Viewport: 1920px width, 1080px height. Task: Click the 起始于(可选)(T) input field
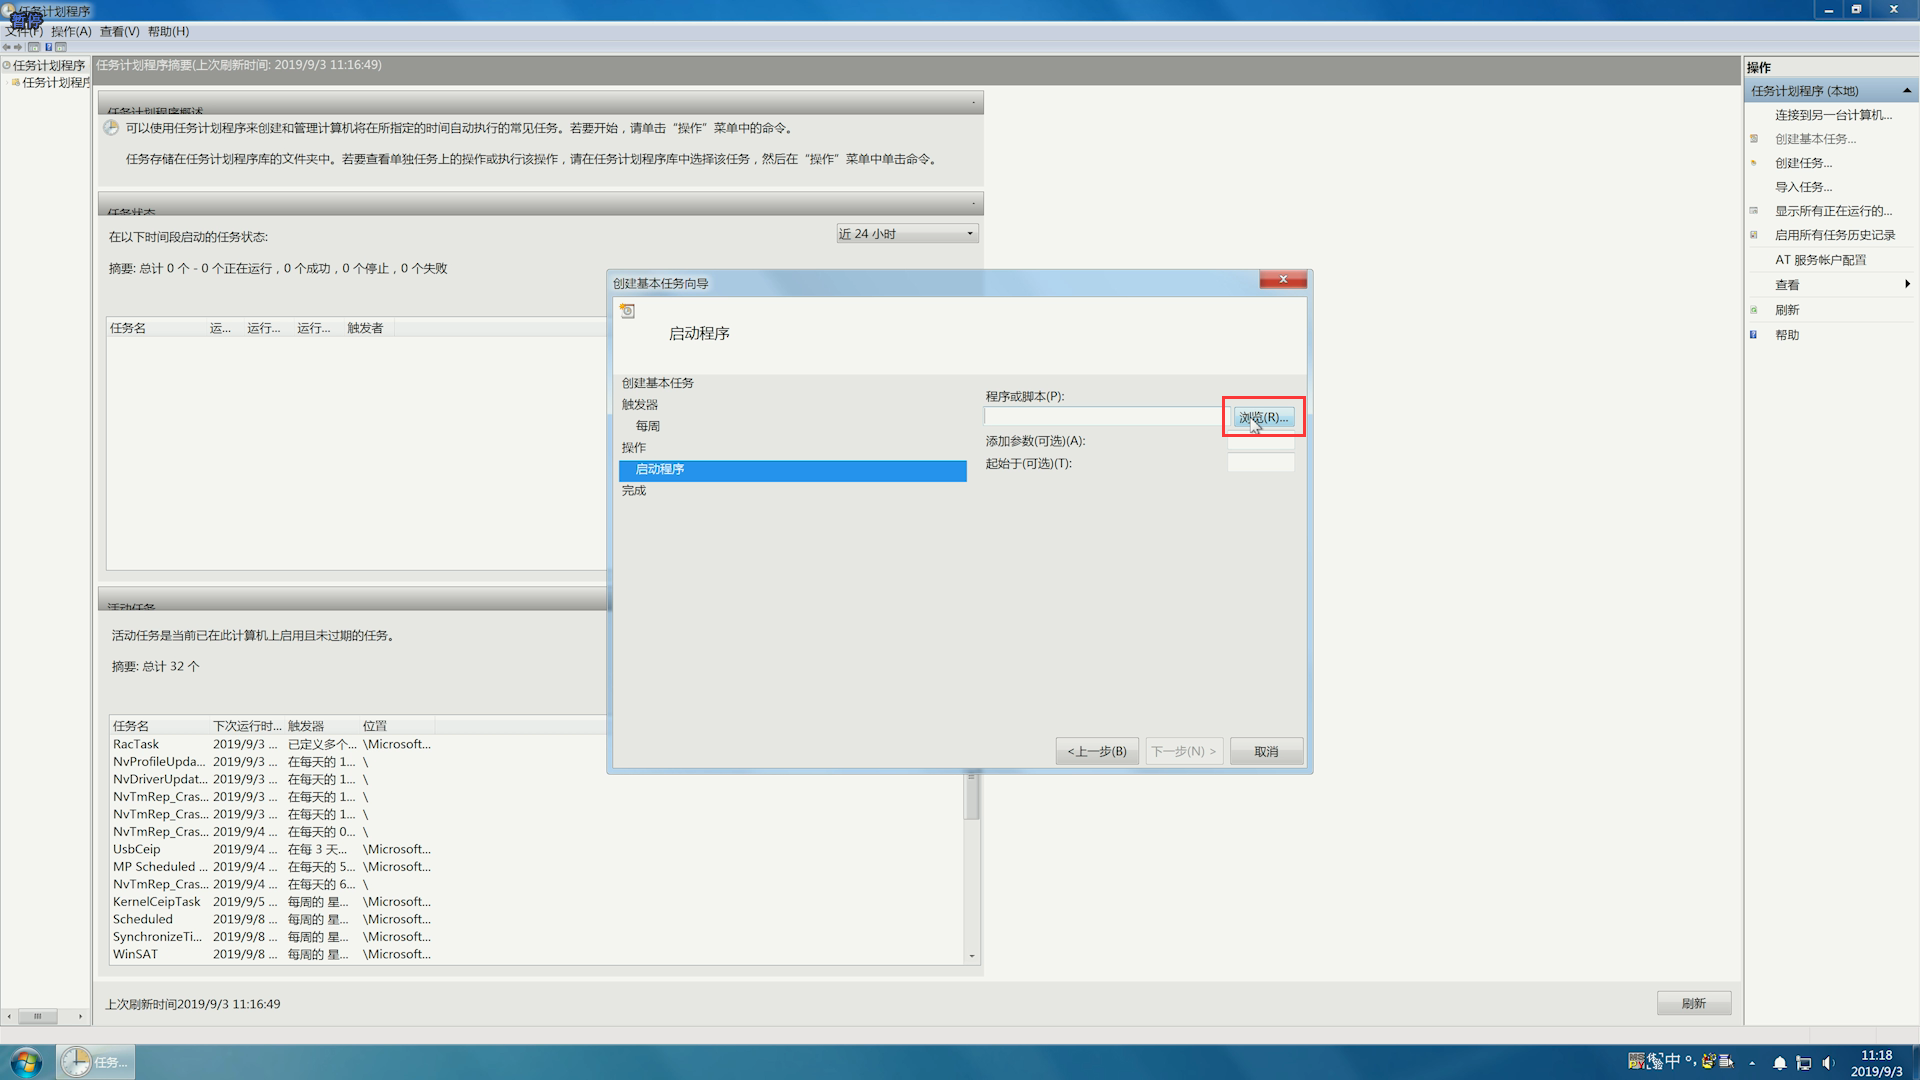tap(1261, 463)
